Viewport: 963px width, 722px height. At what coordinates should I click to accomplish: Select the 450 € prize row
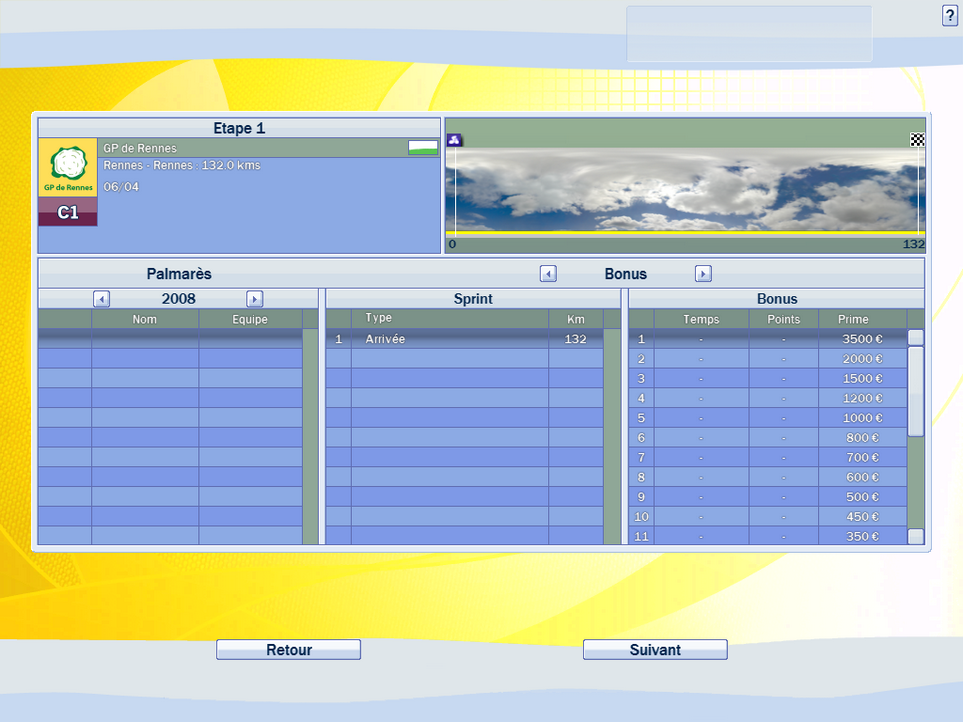(768, 516)
